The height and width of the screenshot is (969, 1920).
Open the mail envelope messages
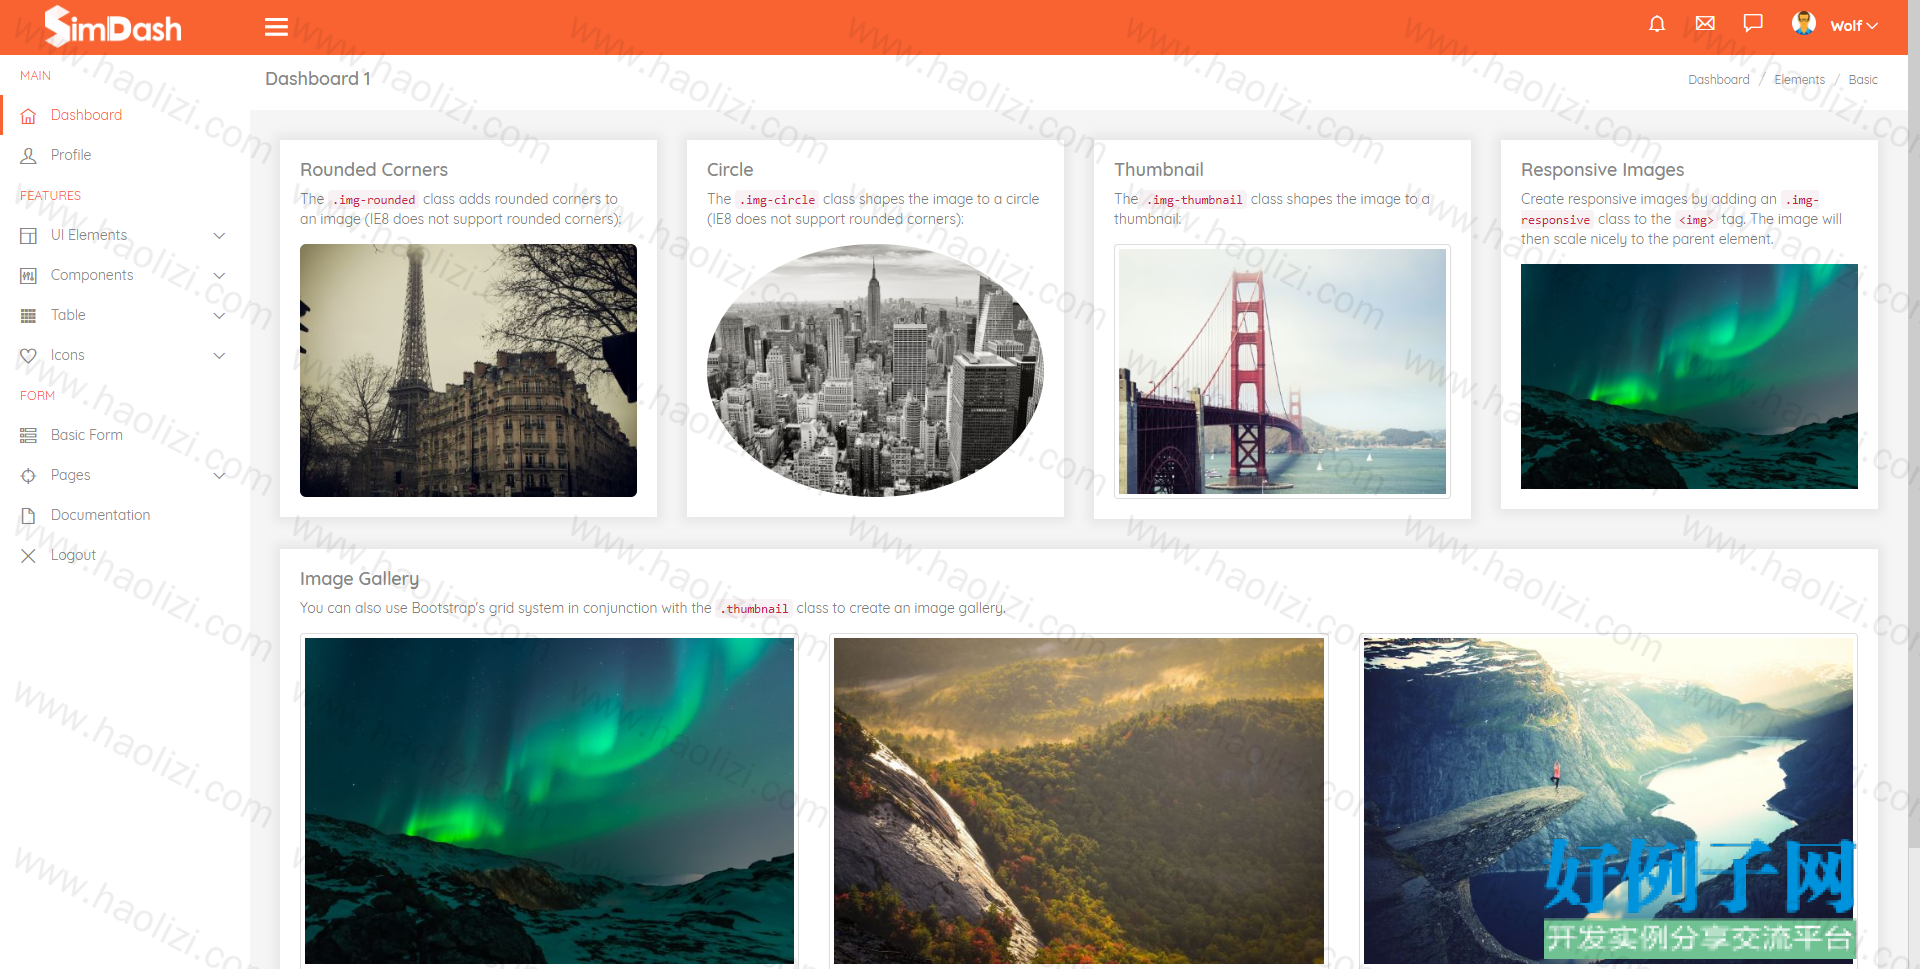coord(1705,24)
